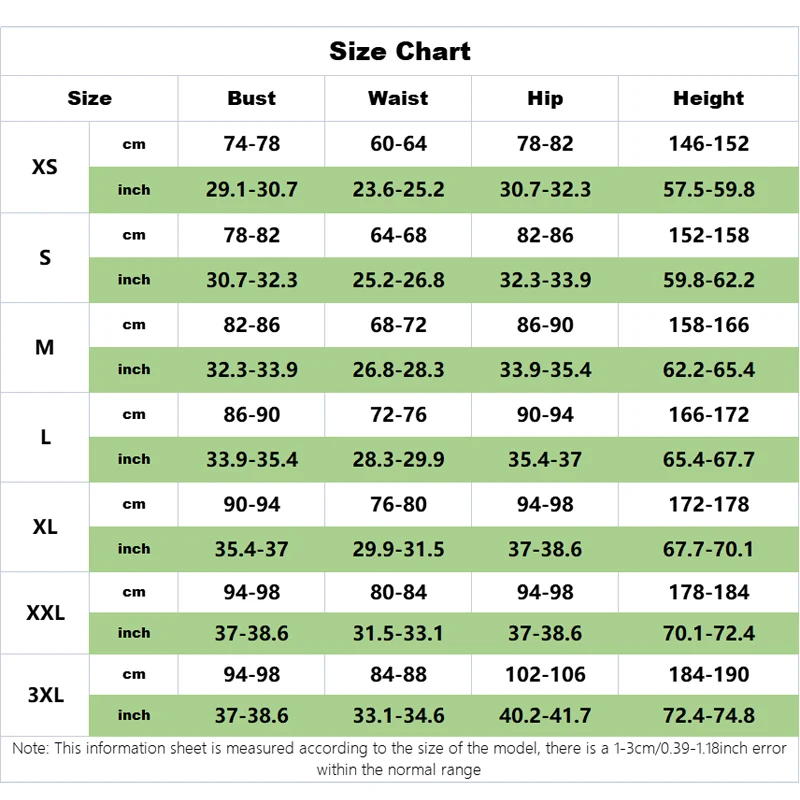
Task: Click XS bust value 74-78
Action: 252,144
